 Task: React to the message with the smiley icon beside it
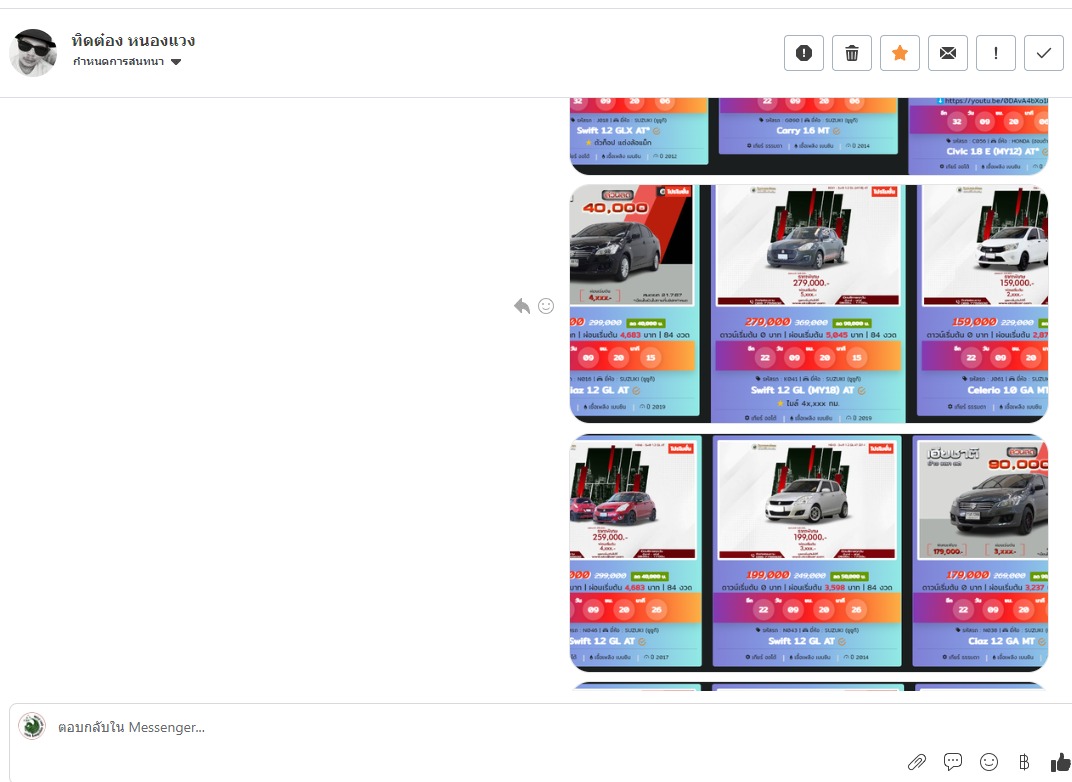pyautogui.click(x=546, y=306)
